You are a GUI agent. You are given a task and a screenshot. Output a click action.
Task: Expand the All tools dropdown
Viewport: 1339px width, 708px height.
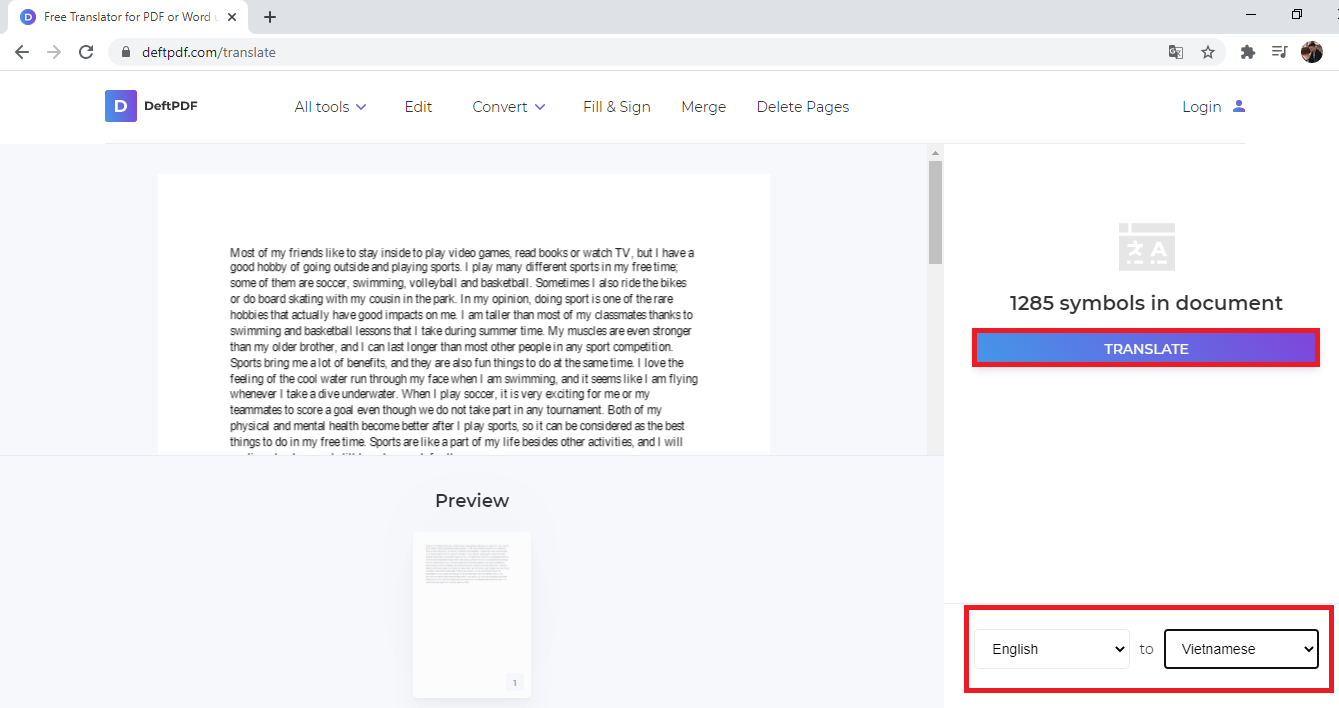click(330, 107)
